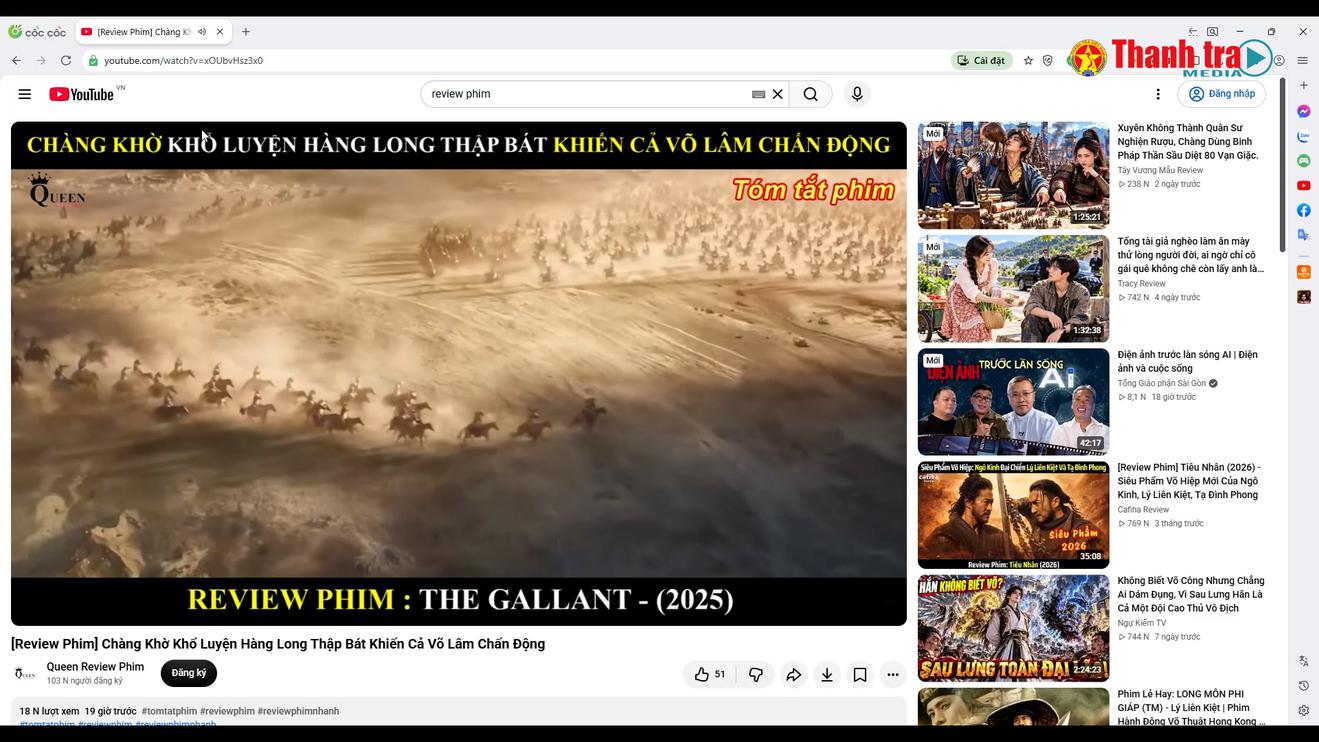
Task: Bookmark this page with the star icon
Action: tap(1028, 61)
